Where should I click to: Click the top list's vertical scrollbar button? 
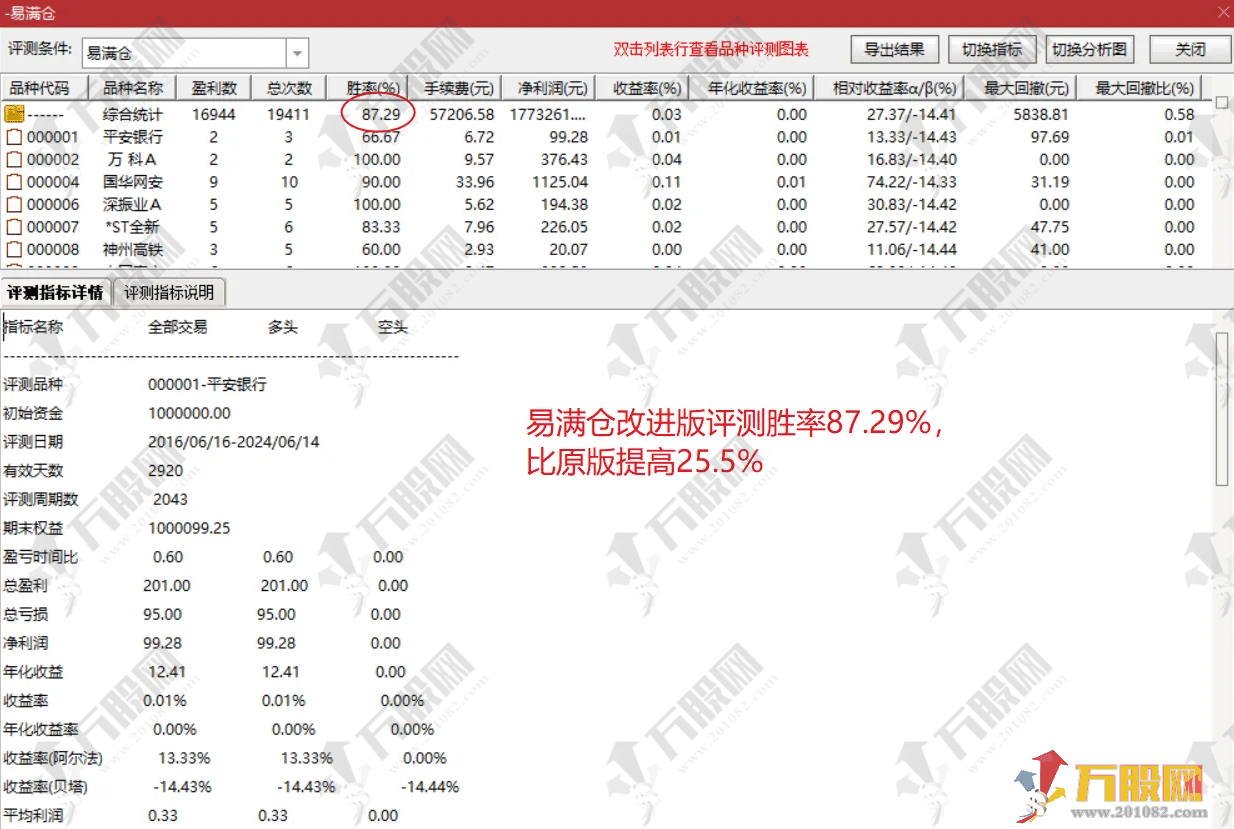1221,102
